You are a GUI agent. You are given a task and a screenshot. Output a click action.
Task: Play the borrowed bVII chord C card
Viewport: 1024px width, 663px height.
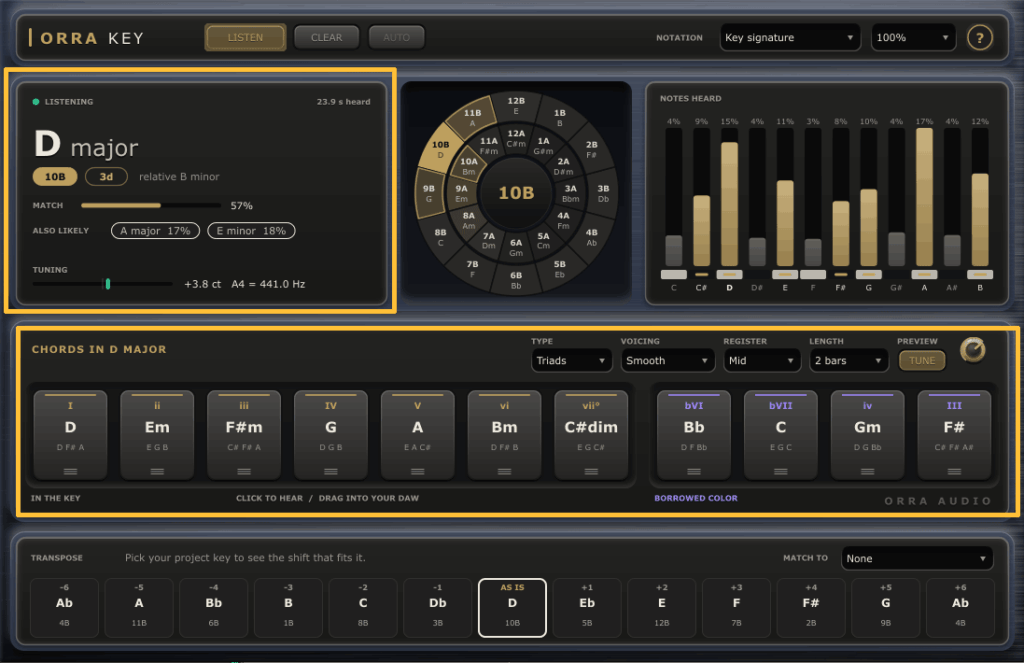780,434
